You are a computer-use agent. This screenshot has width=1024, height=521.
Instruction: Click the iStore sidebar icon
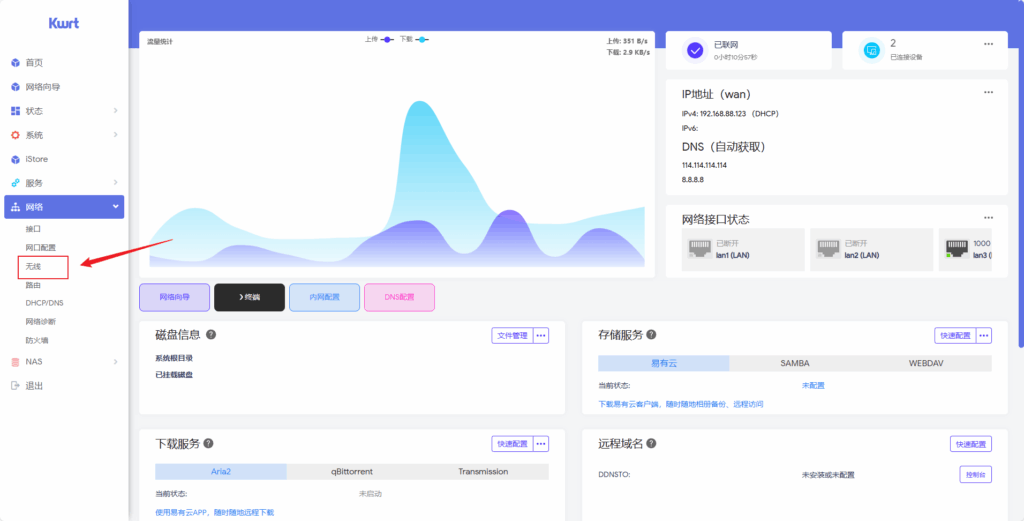[x=15, y=159]
